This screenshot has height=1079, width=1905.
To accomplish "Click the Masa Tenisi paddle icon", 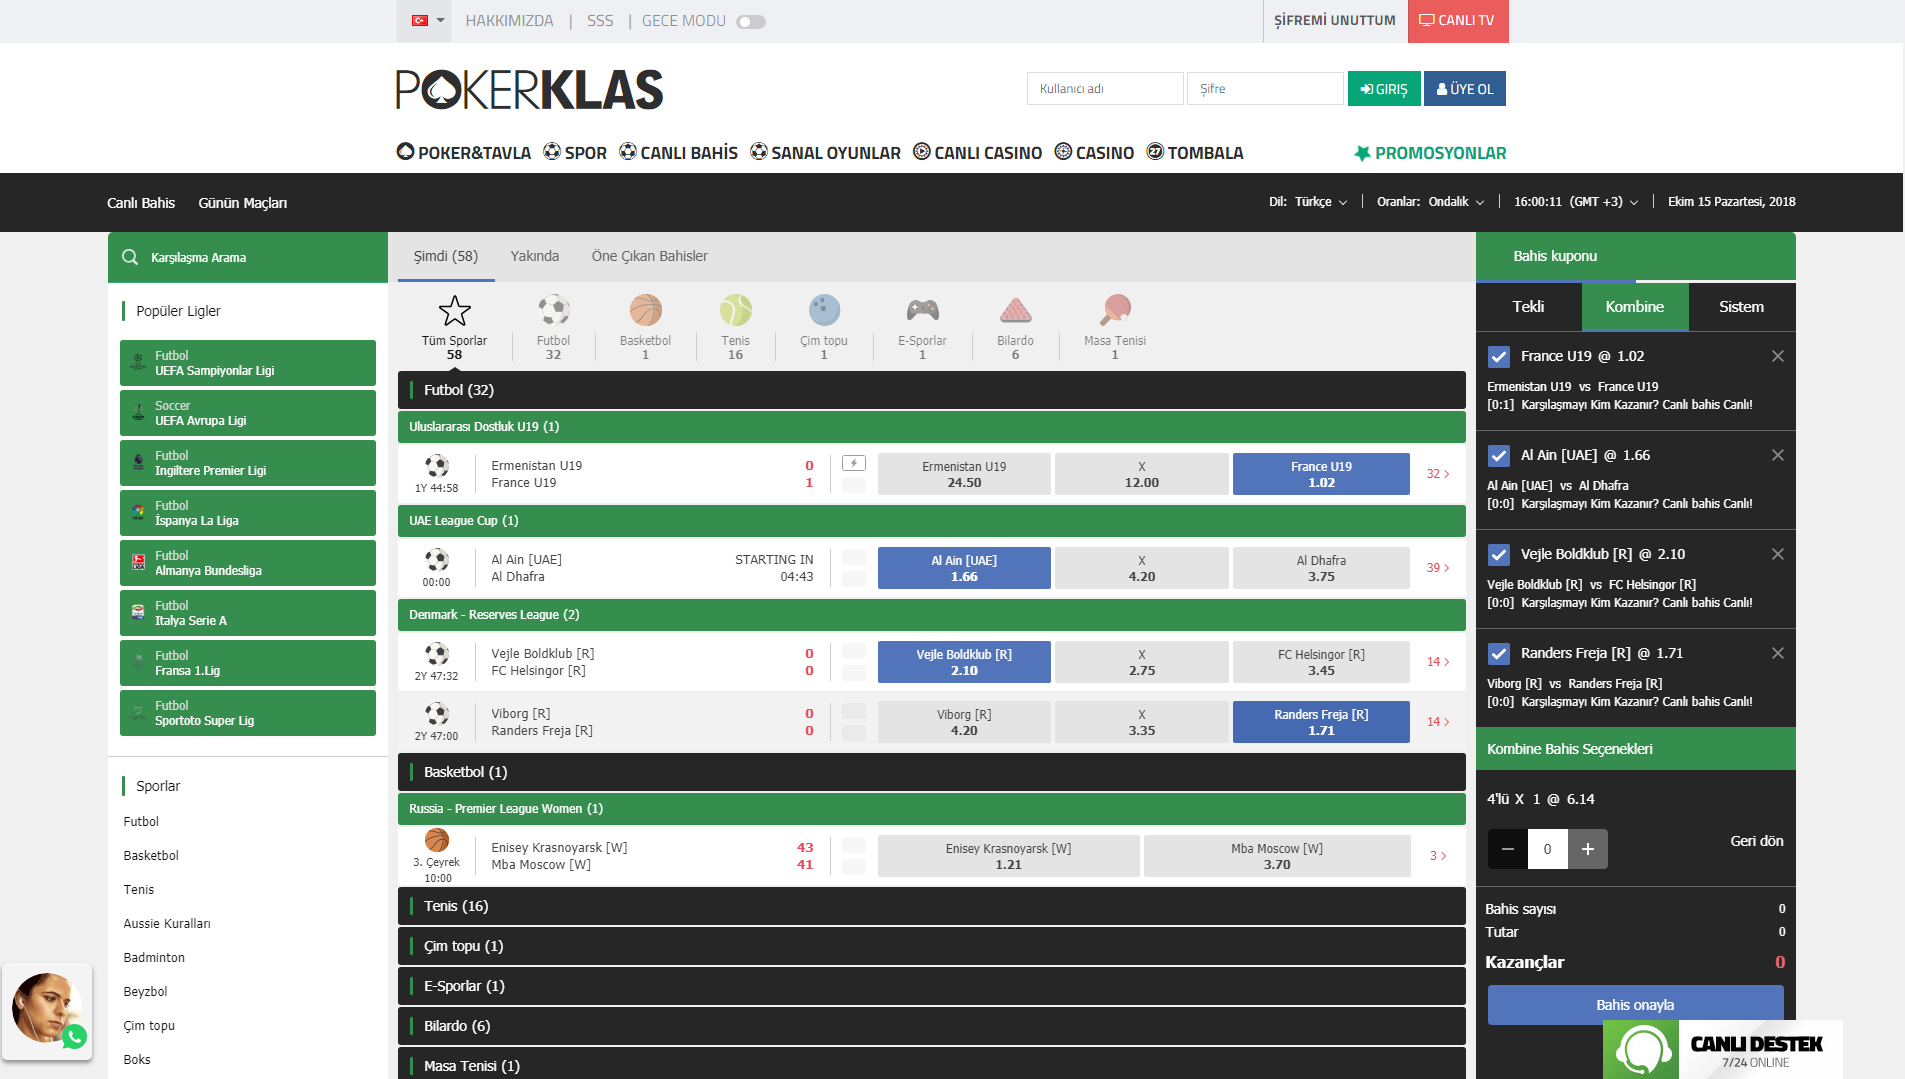I will [x=1114, y=311].
